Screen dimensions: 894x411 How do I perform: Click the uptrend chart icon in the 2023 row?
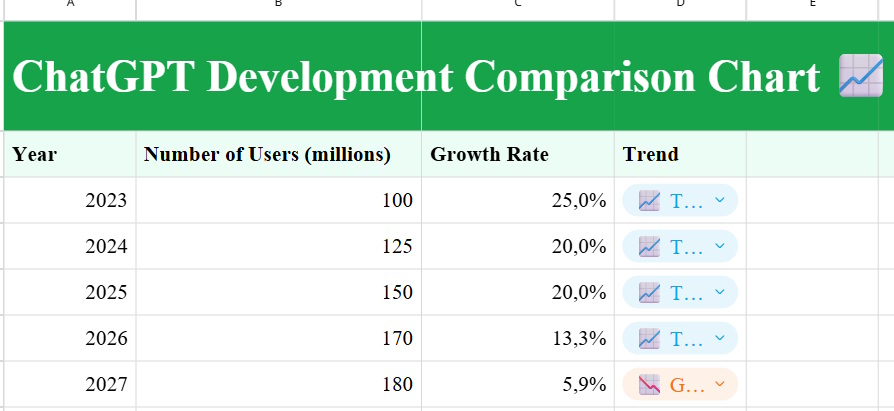(649, 201)
